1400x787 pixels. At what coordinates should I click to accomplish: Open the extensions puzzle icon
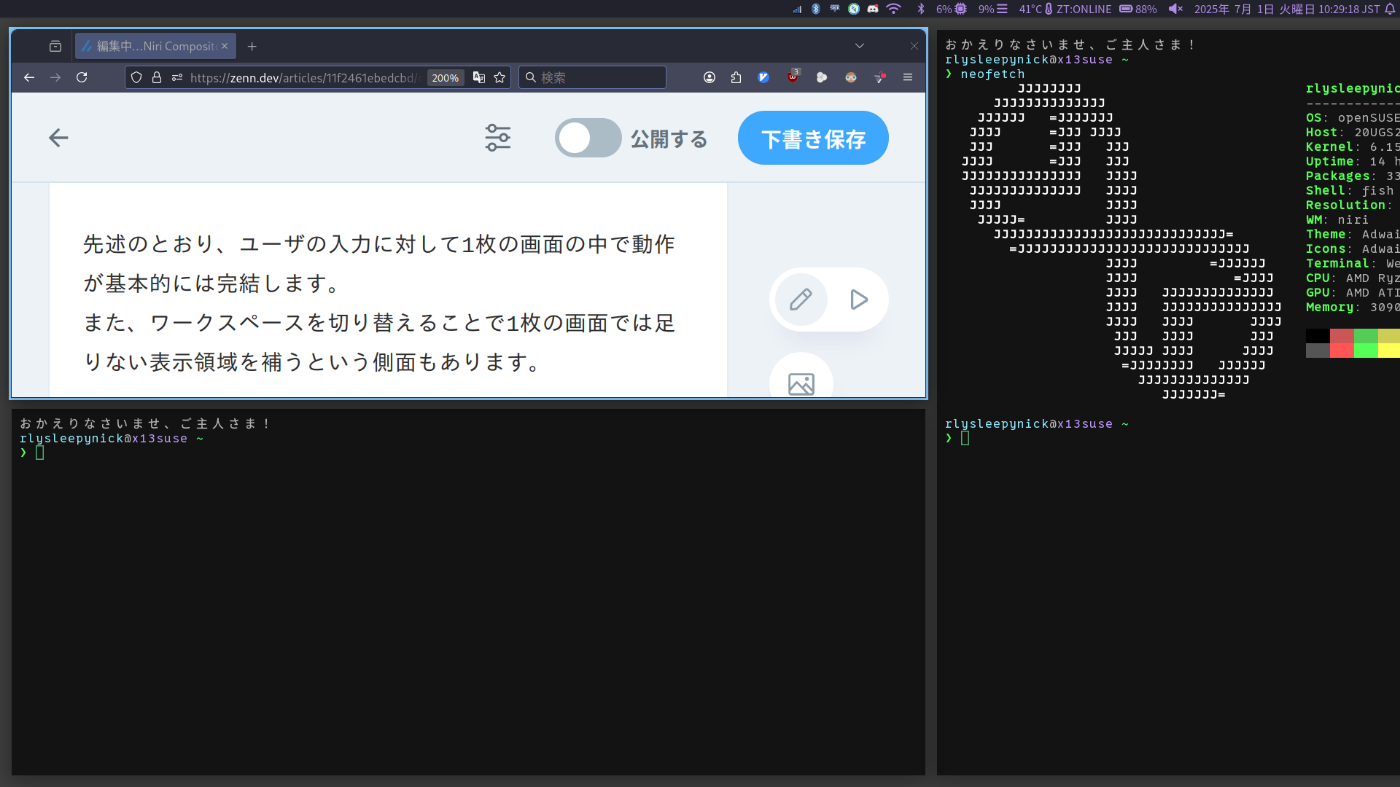(736, 77)
